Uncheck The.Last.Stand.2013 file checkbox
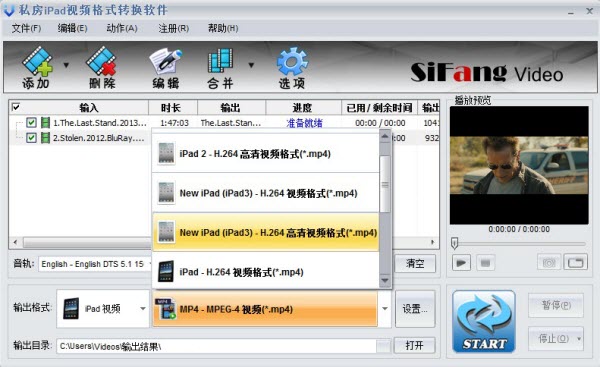The image size is (600, 367). pos(31,123)
